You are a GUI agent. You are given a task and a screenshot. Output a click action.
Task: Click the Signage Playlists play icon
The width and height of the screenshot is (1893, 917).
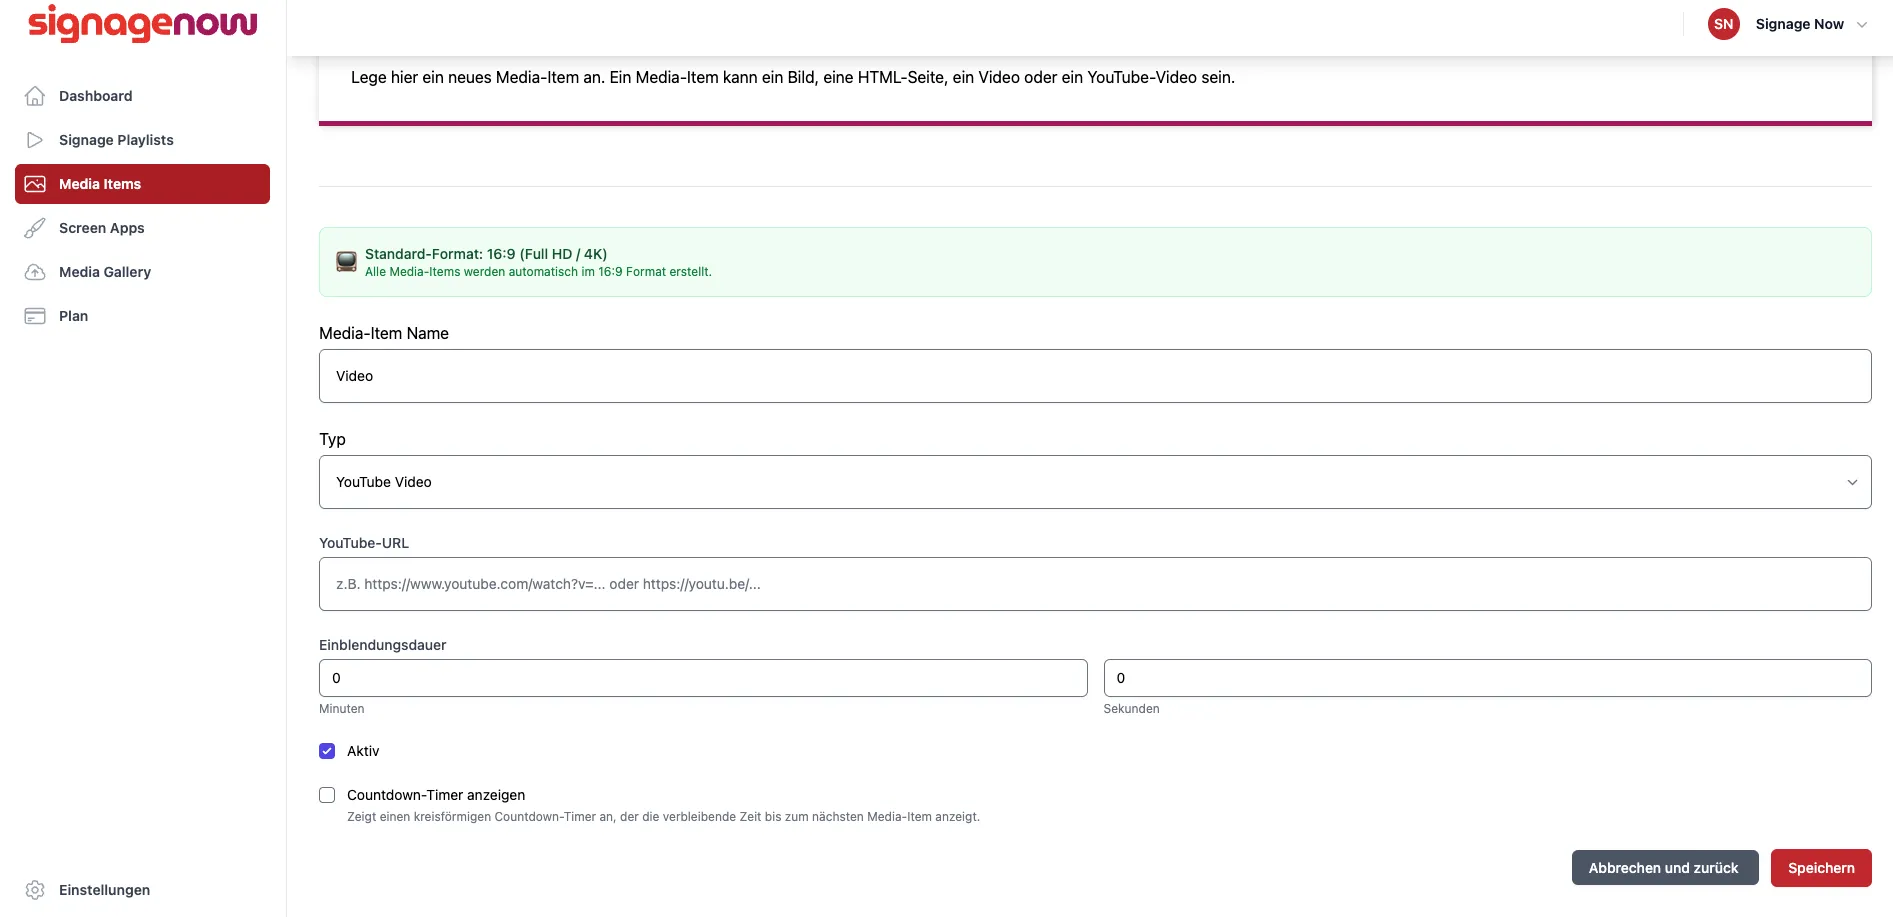click(x=35, y=140)
